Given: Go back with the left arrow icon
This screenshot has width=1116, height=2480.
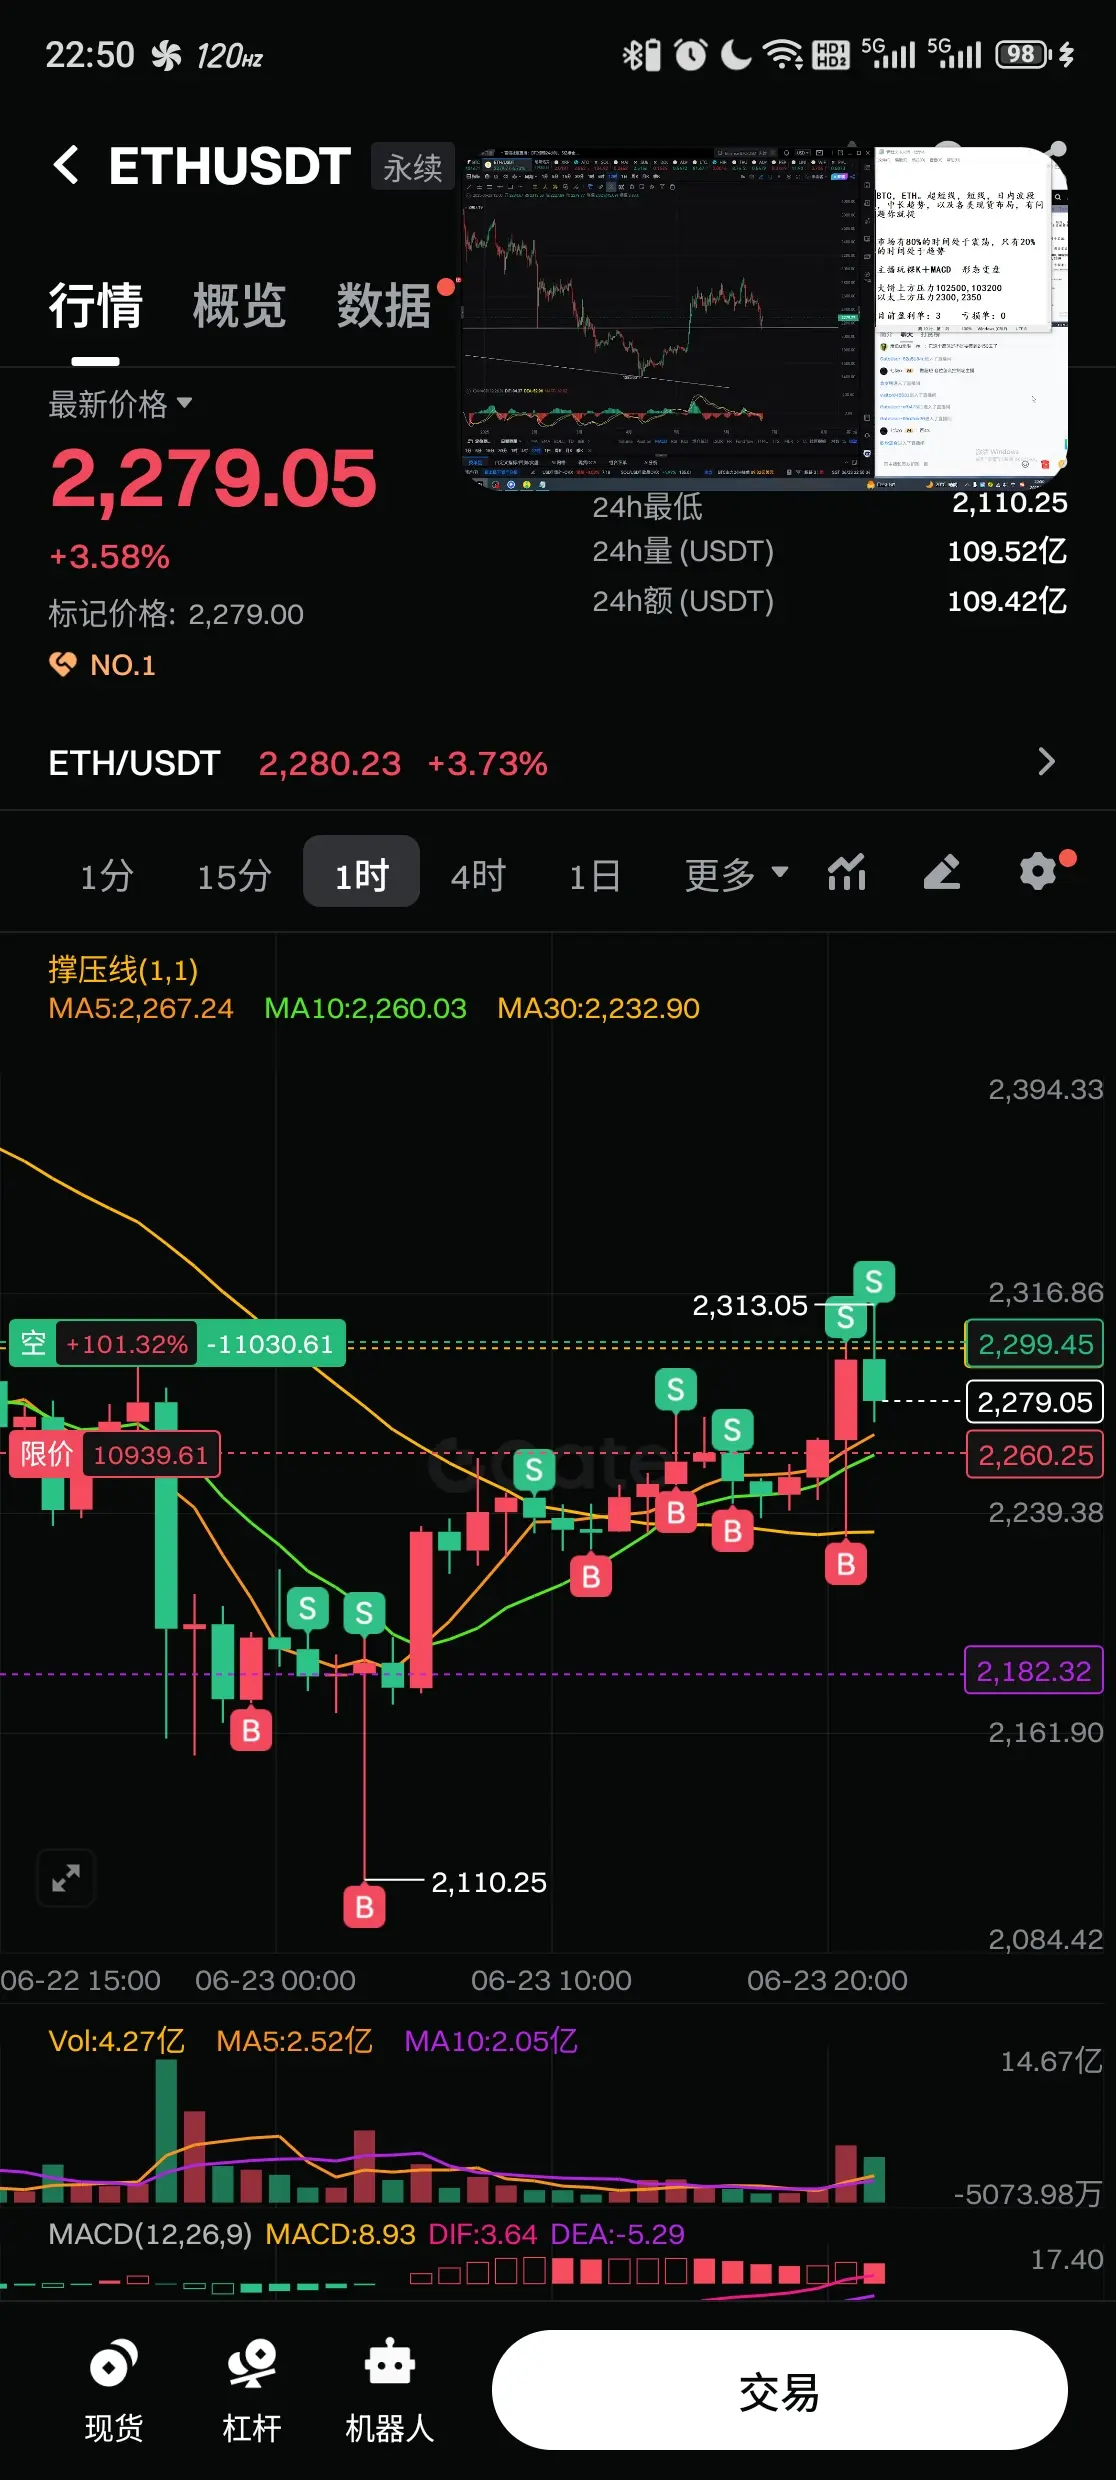Looking at the screenshot, I should pyautogui.click(x=66, y=165).
